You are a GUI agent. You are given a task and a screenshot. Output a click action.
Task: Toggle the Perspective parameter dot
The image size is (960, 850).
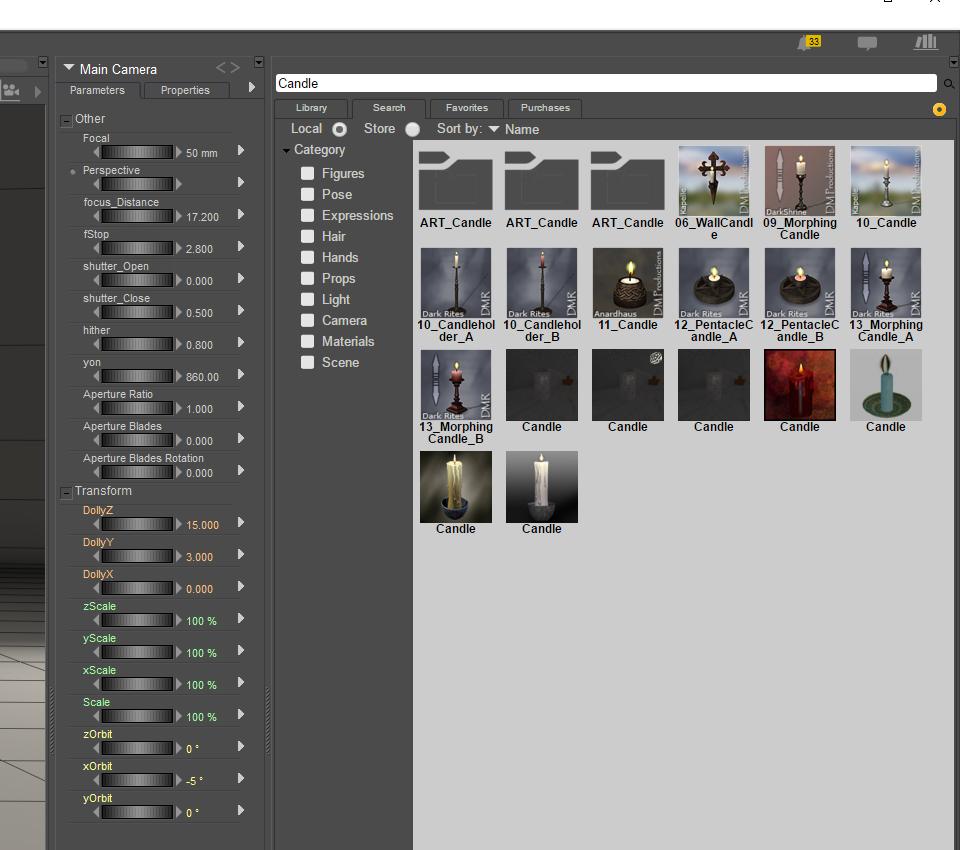[73, 172]
